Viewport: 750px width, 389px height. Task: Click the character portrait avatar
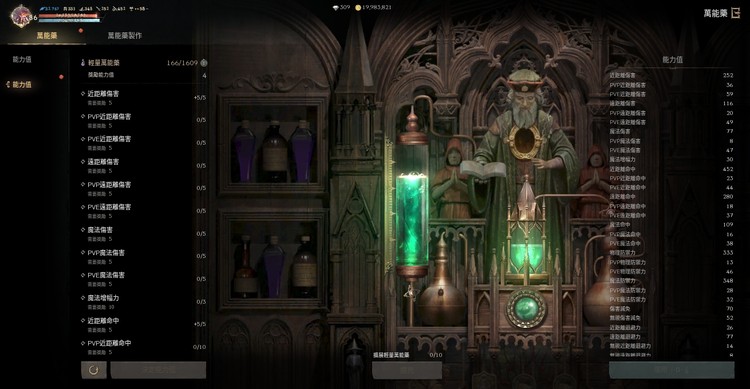[21, 16]
